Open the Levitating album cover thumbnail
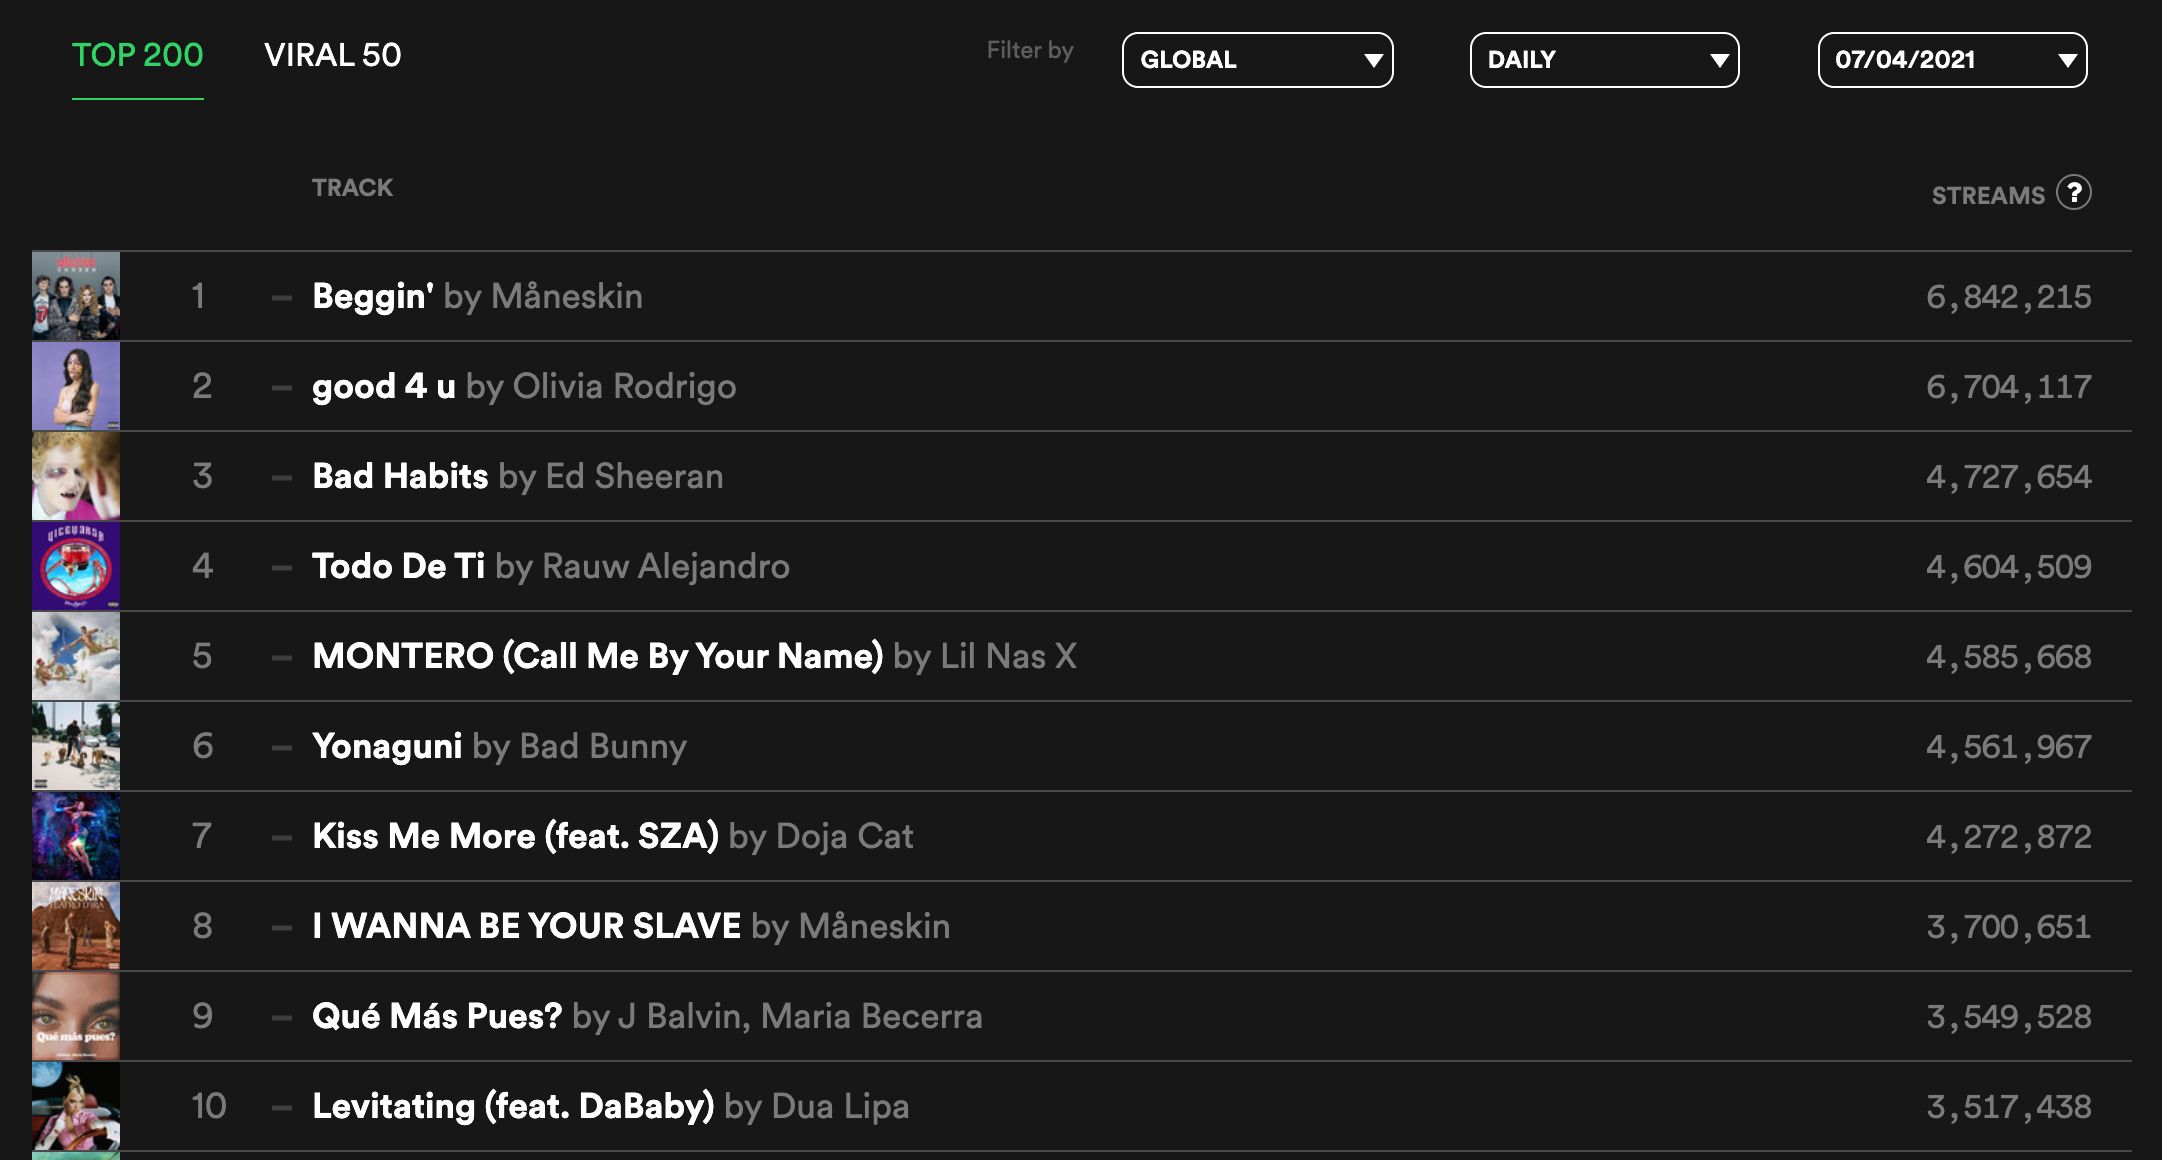The image size is (2162, 1160). point(76,1106)
